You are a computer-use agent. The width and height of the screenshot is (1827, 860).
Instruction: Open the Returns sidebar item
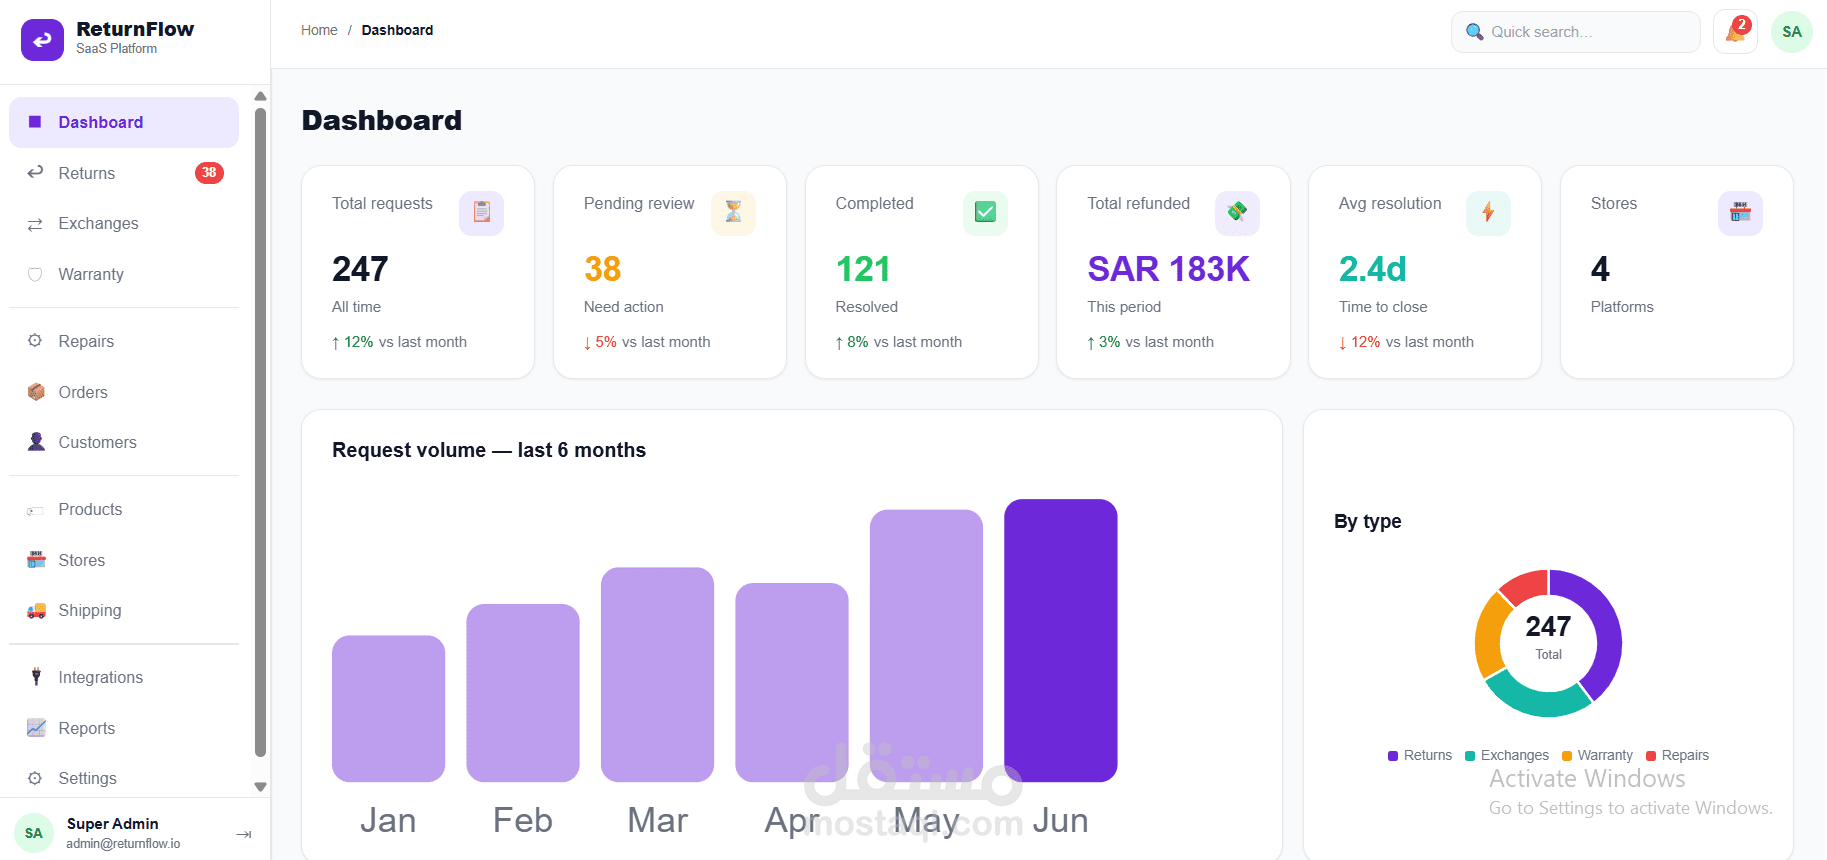coord(124,173)
